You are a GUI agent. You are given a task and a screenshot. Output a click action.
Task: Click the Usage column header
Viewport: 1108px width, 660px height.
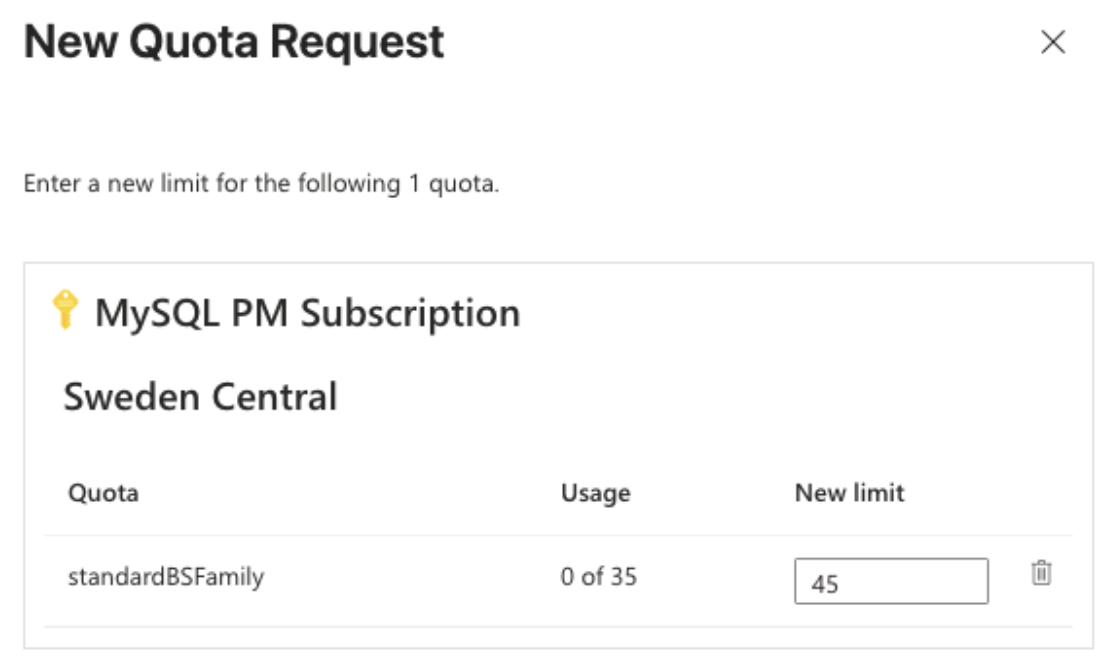[596, 493]
